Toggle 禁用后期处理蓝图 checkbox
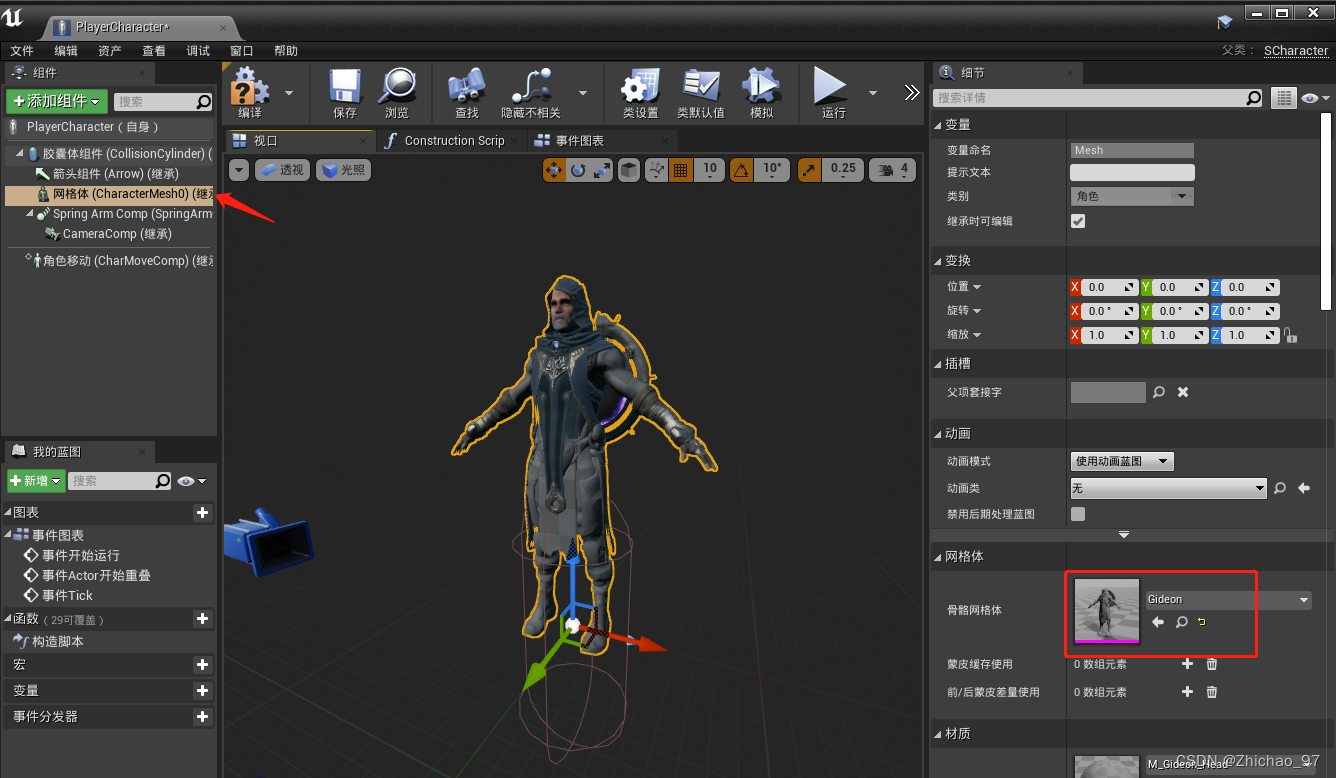 click(x=1078, y=514)
